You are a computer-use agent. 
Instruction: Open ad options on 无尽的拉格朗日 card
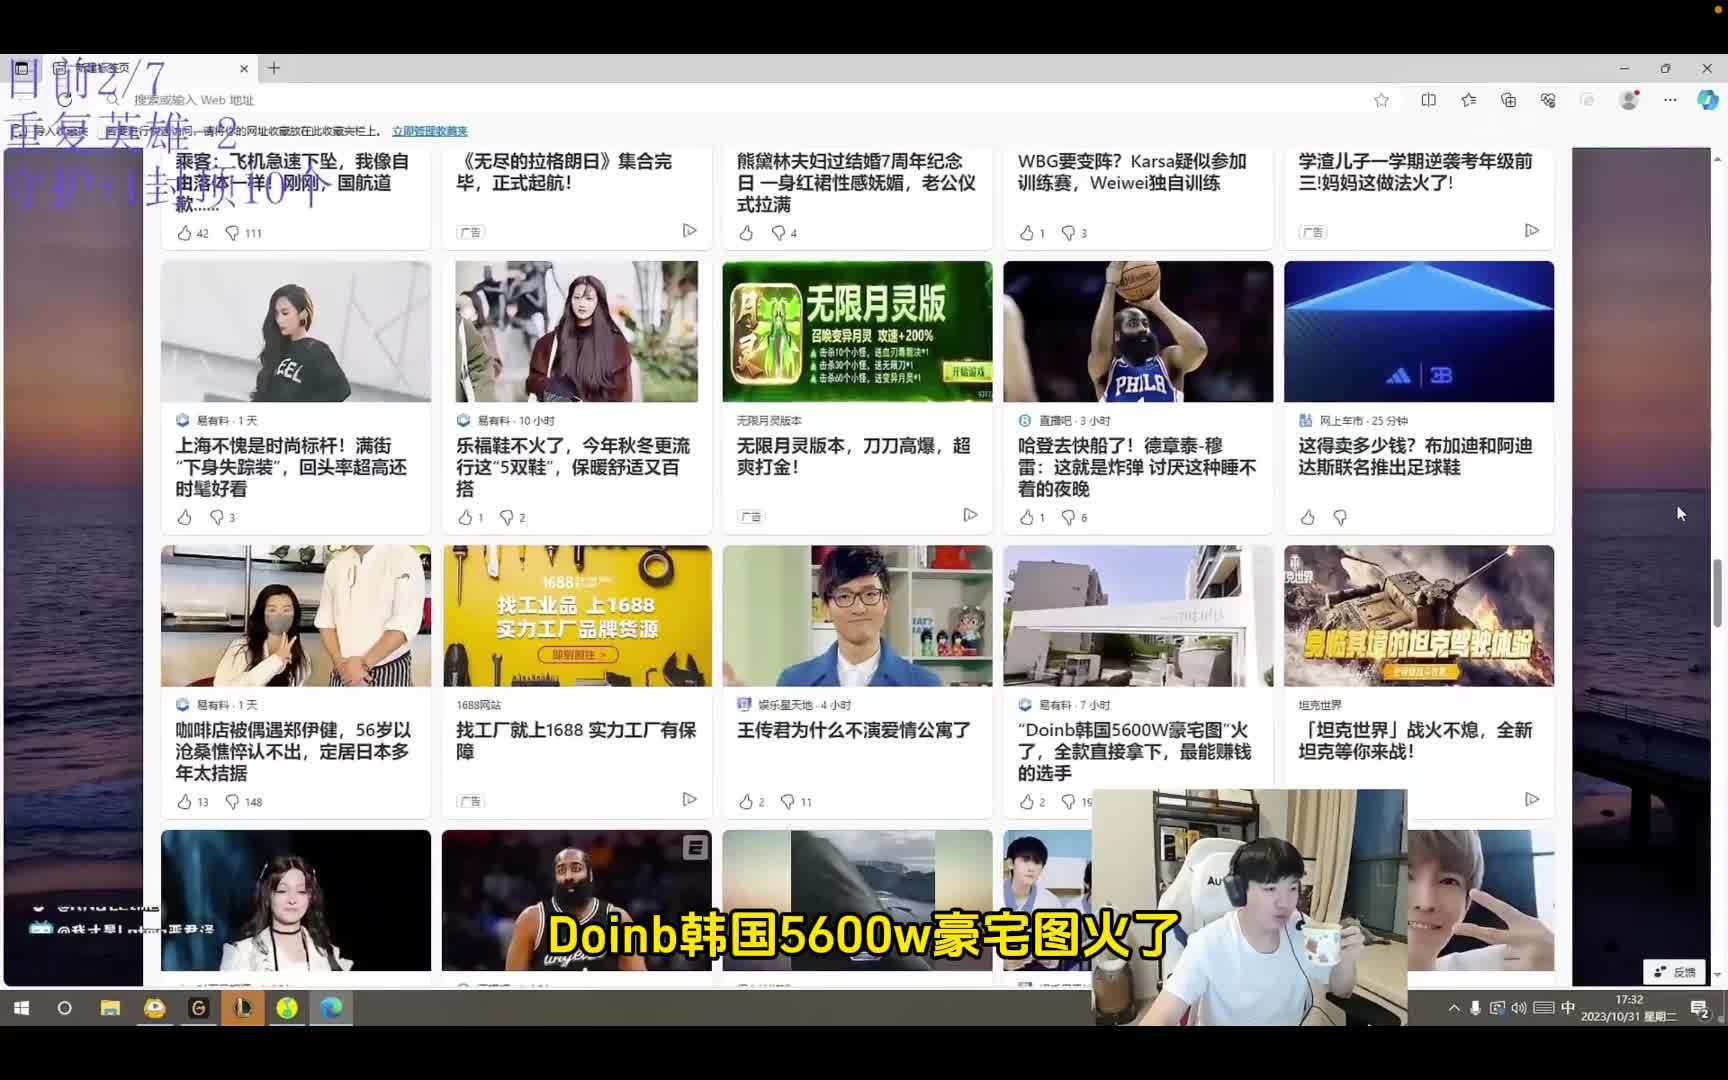point(689,230)
